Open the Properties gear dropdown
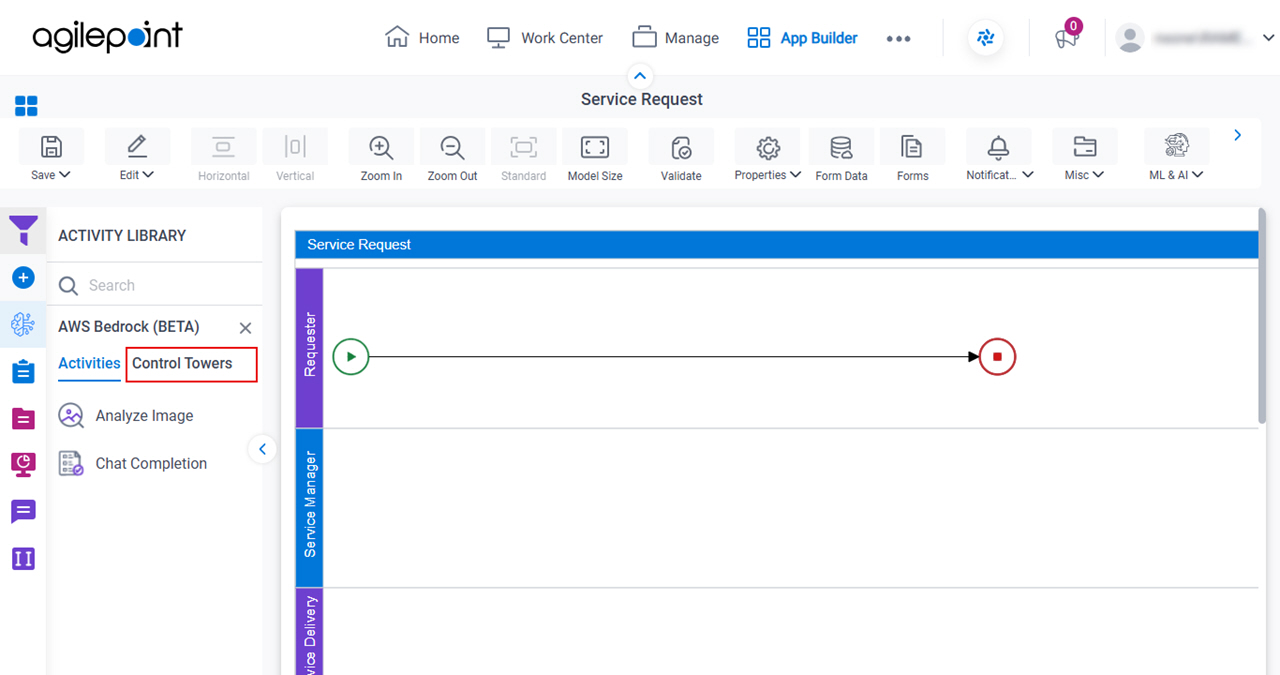 (767, 157)
